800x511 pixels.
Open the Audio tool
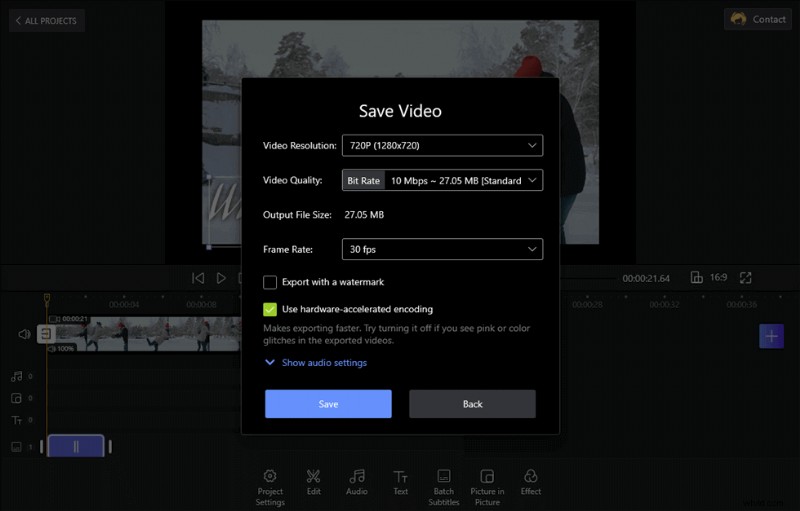(x=357, y=482)
